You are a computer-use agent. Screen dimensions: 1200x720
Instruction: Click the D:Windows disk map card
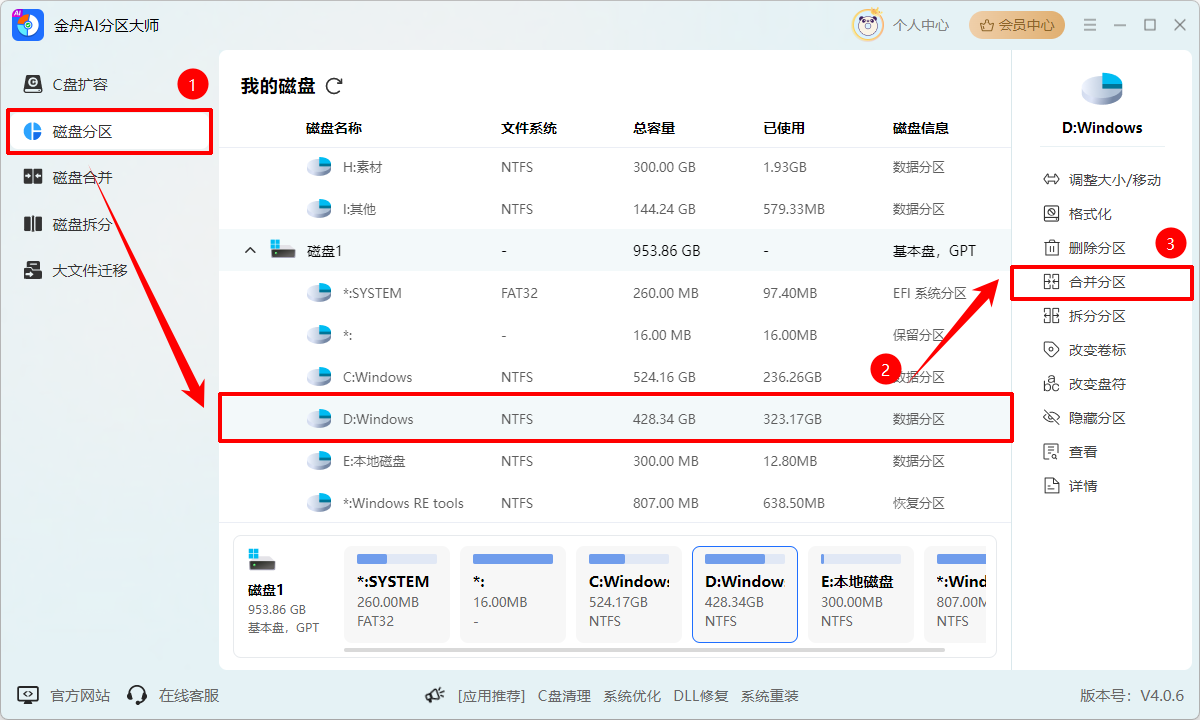(745, 594)
